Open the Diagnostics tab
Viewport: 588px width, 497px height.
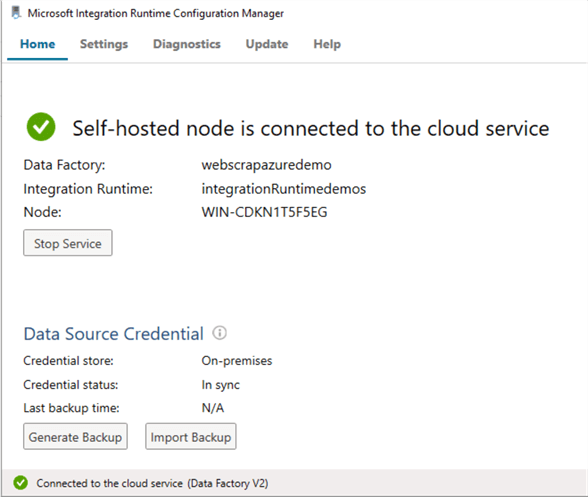point(187,44)
